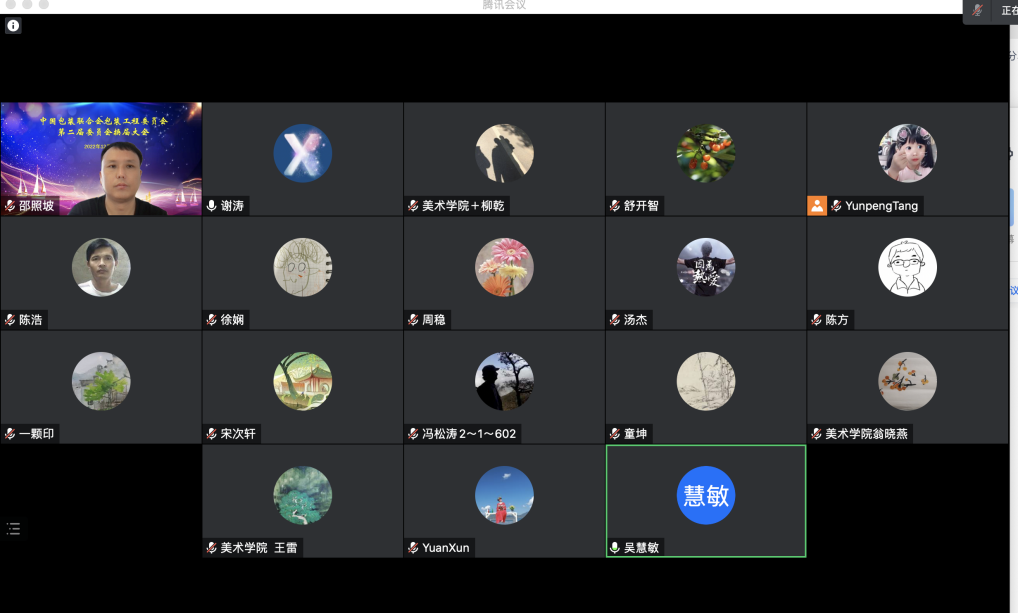Click the 腾讯会议 window title
This screenshot has height=613, width=1018.
(x=504, y=5)
